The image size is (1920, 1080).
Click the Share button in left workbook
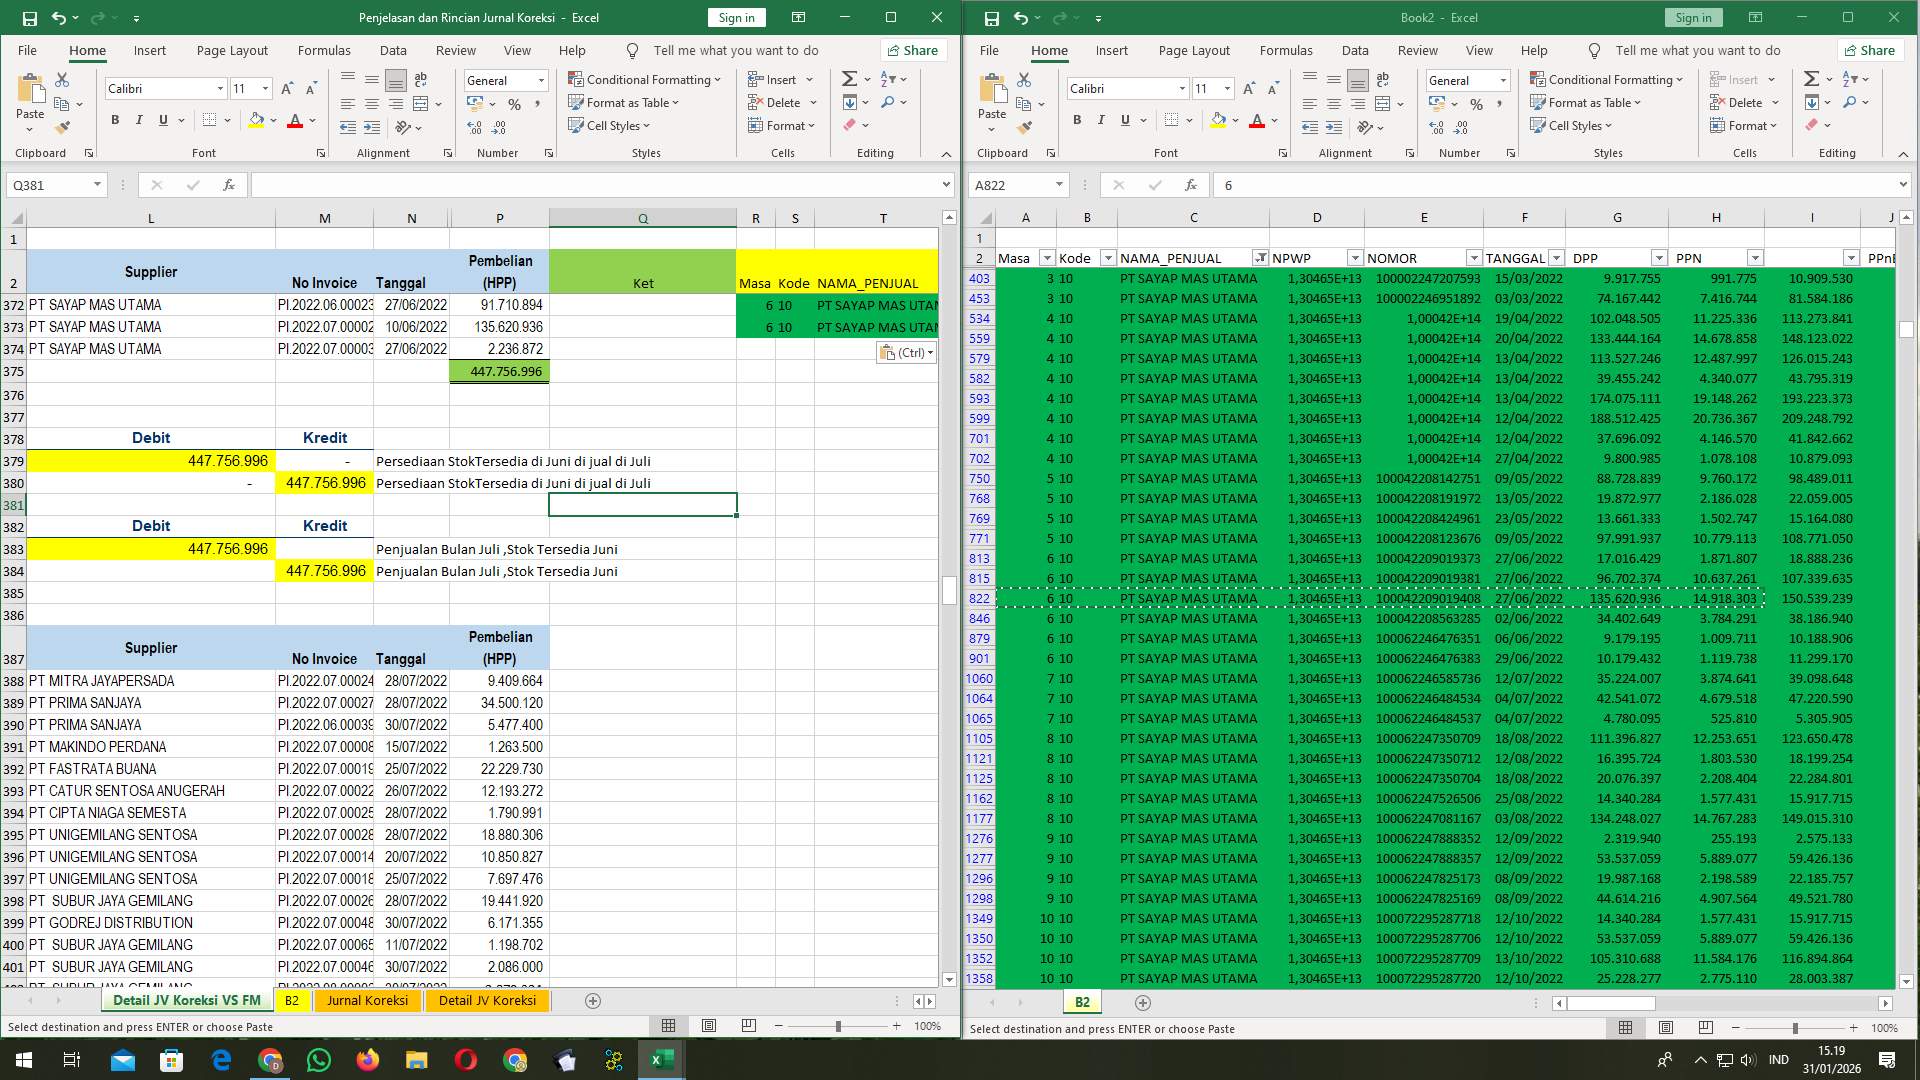pos(912,50)
